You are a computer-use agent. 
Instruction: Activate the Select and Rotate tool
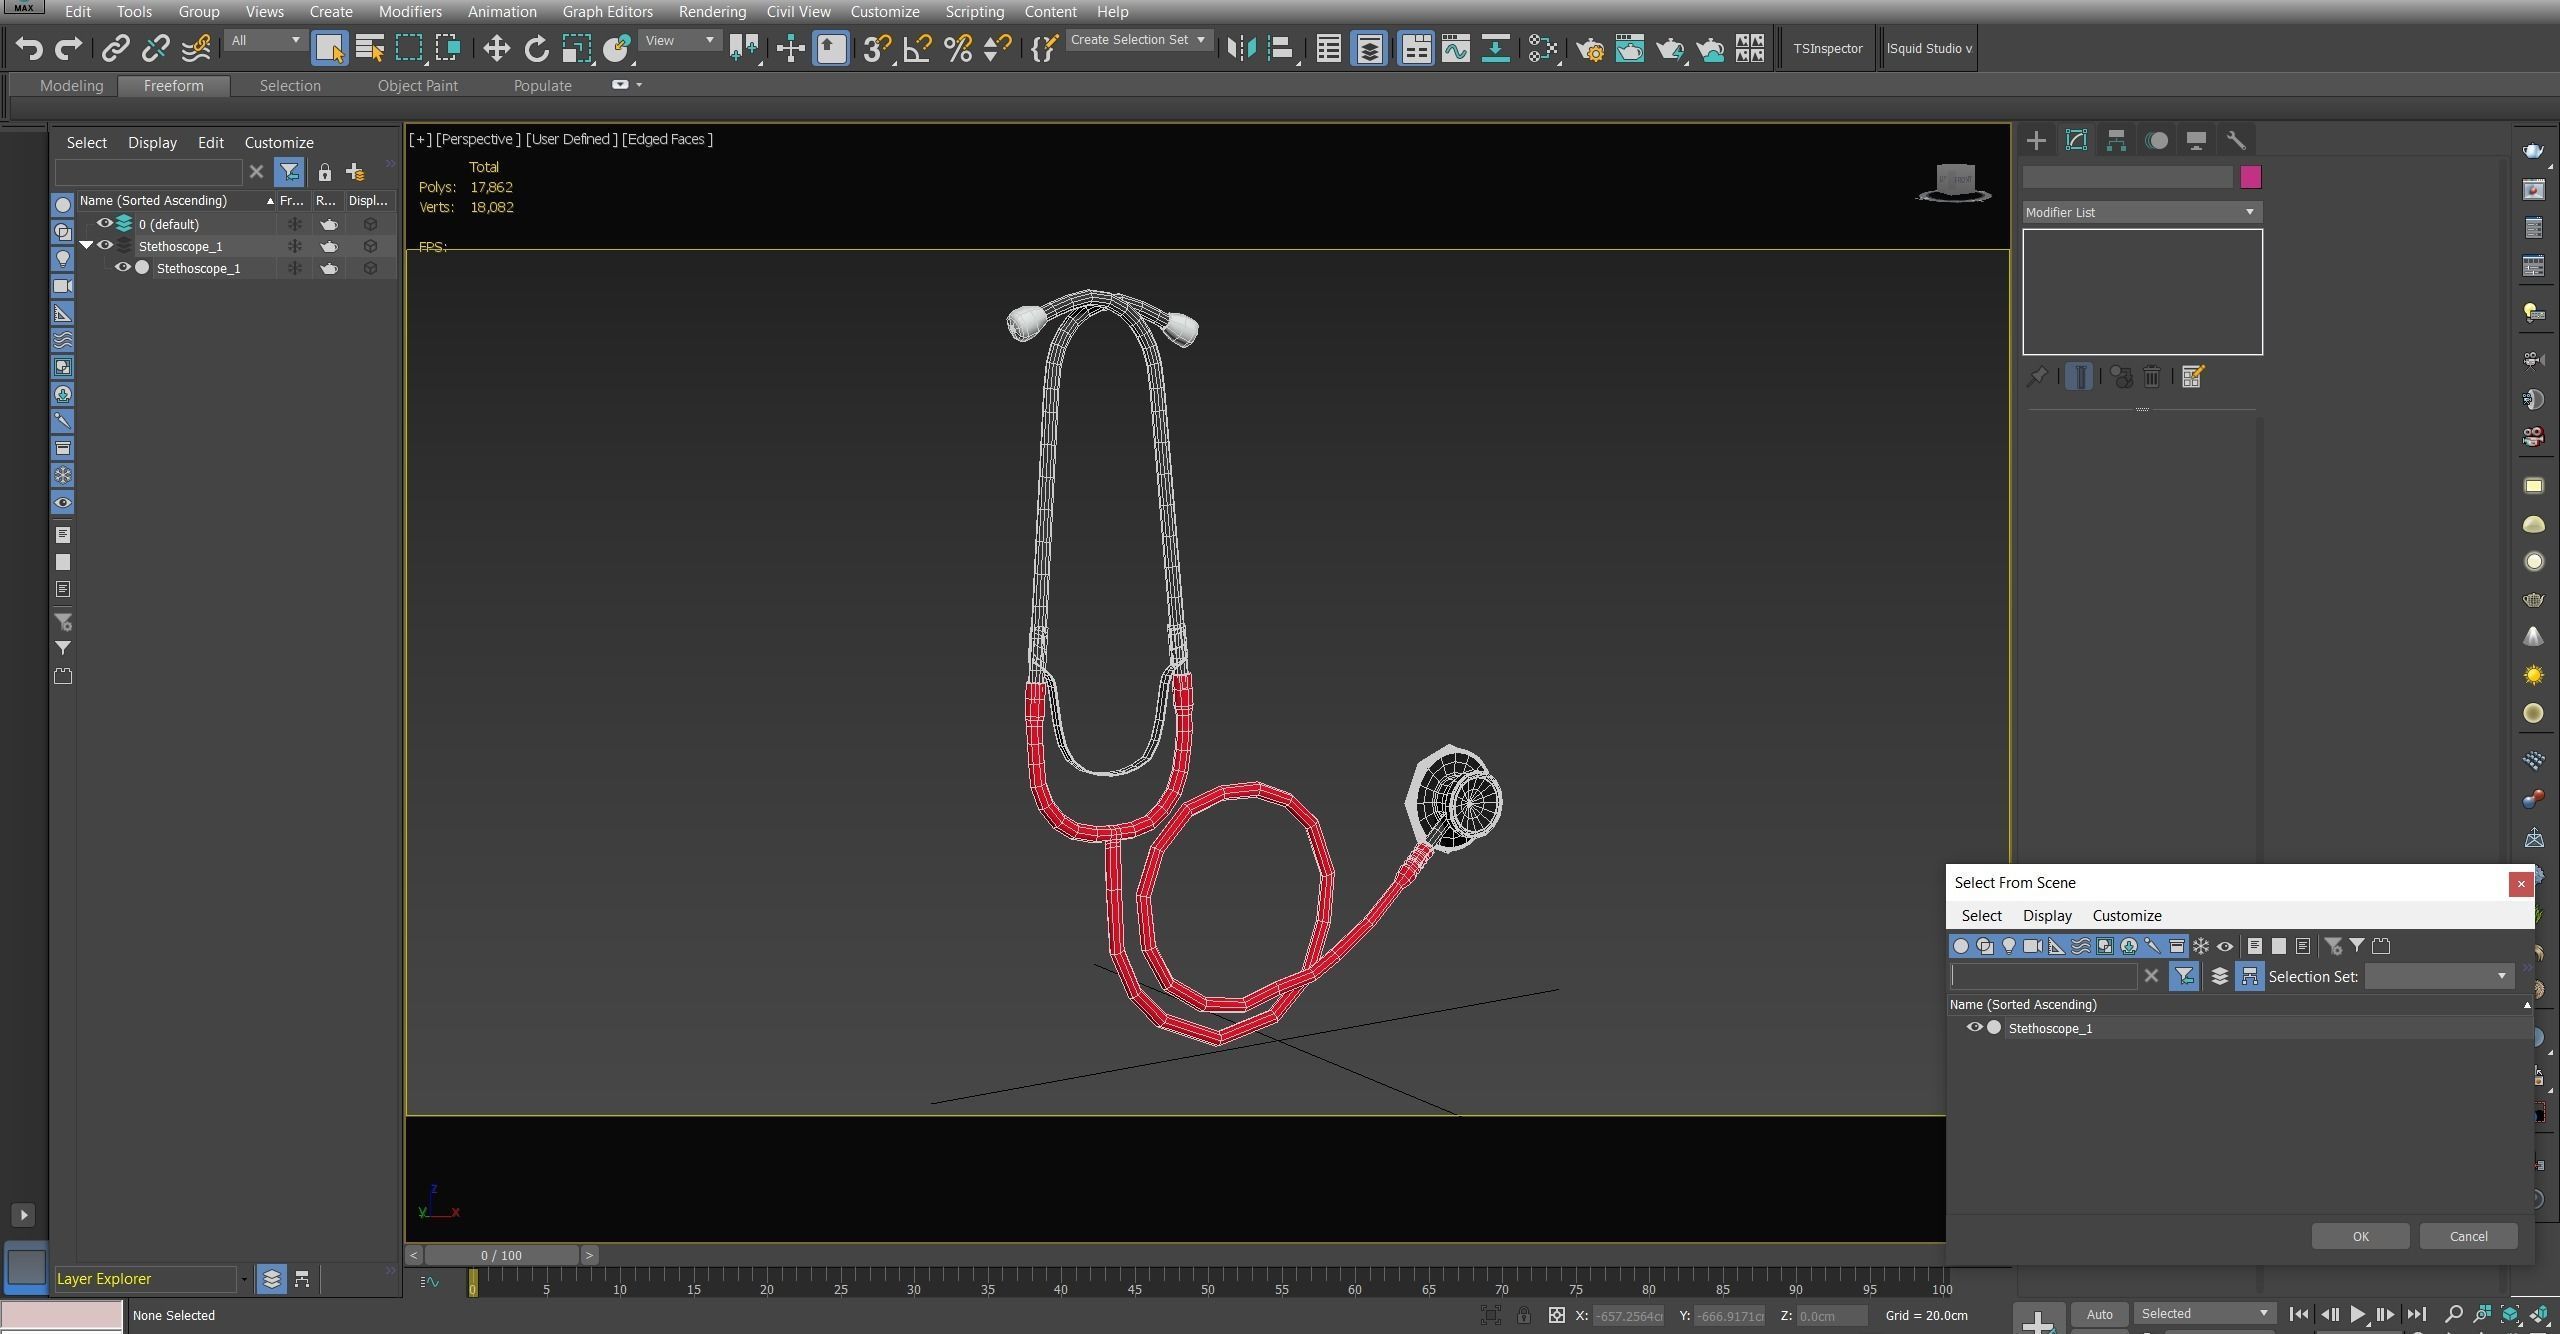537,48
